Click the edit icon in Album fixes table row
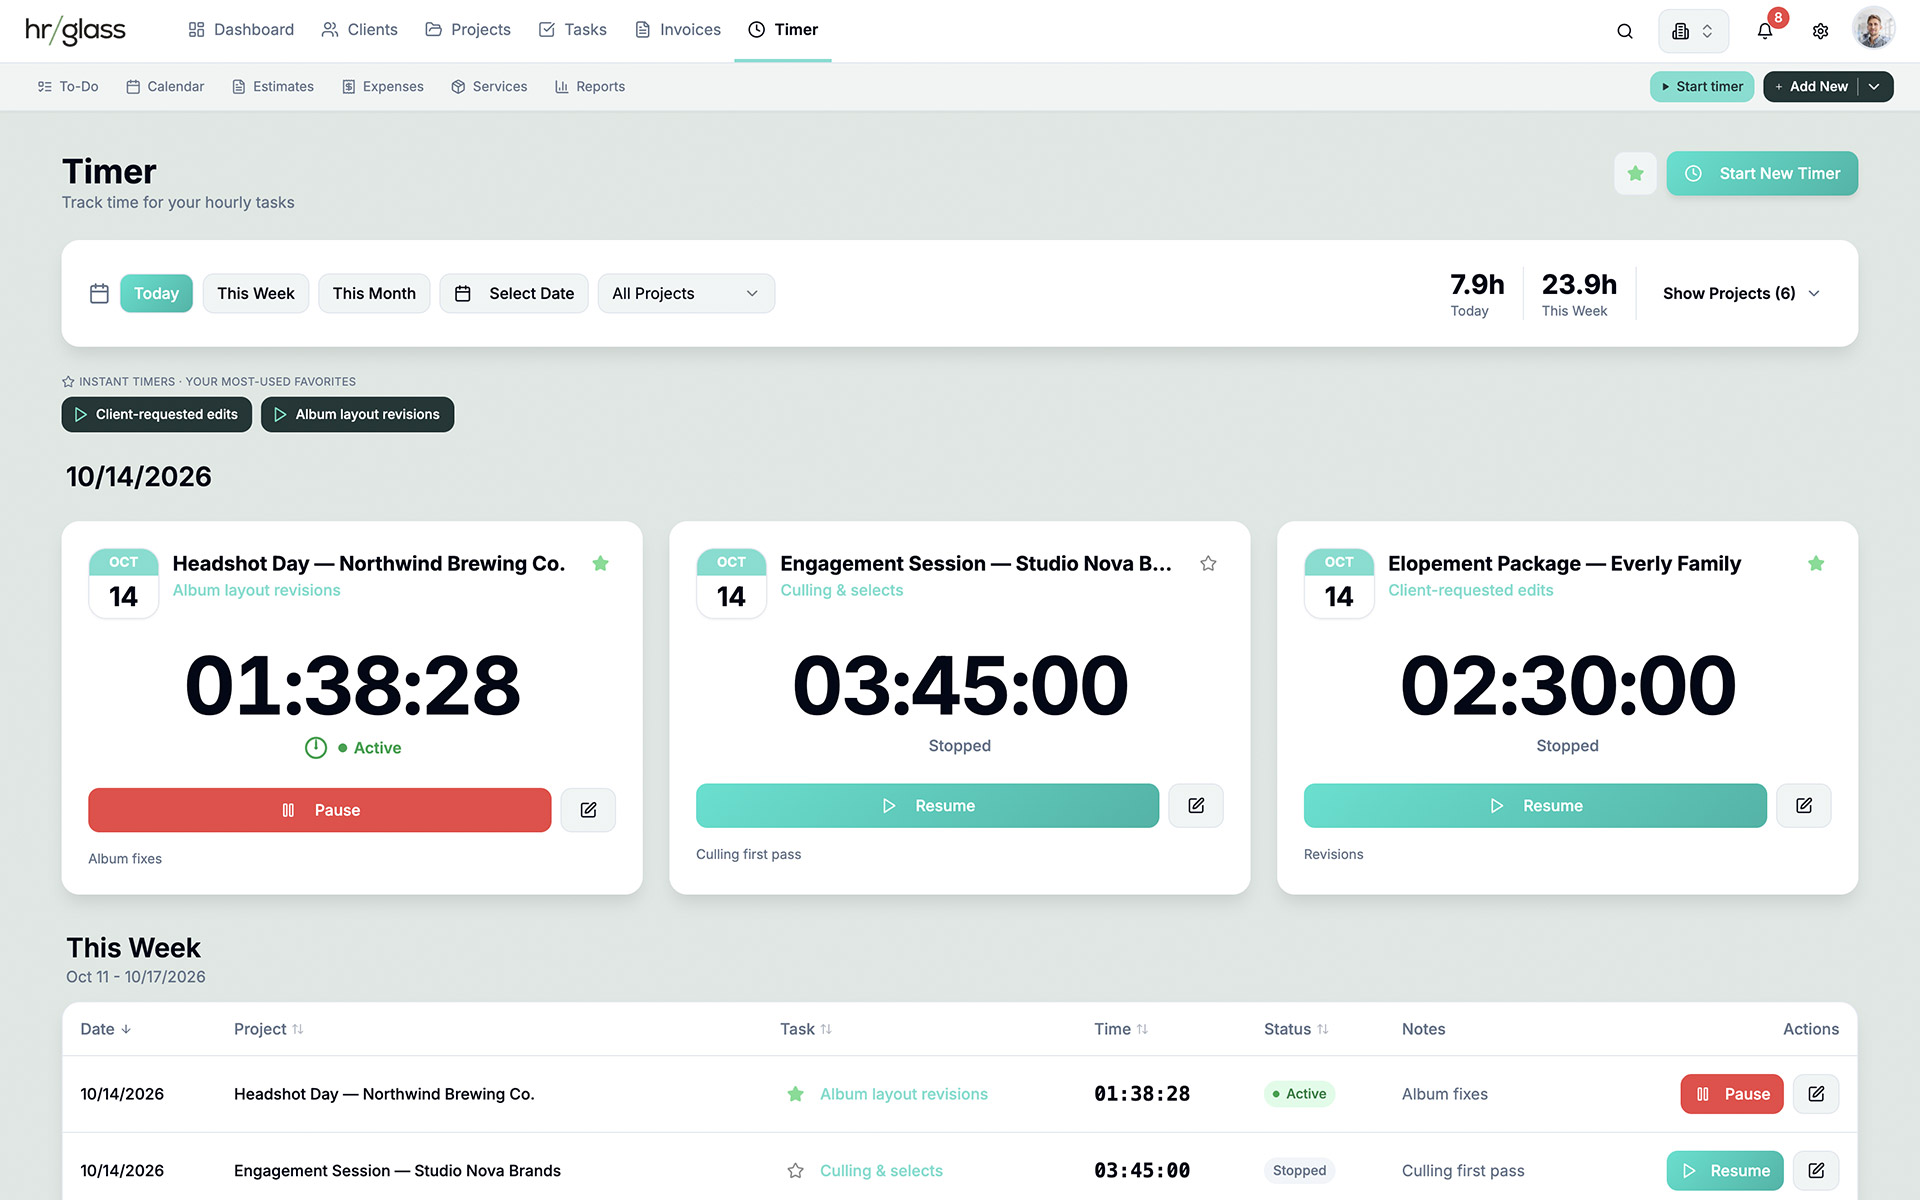The height and width of the screenshot is (1200, 1920). coord(1816,1094)
